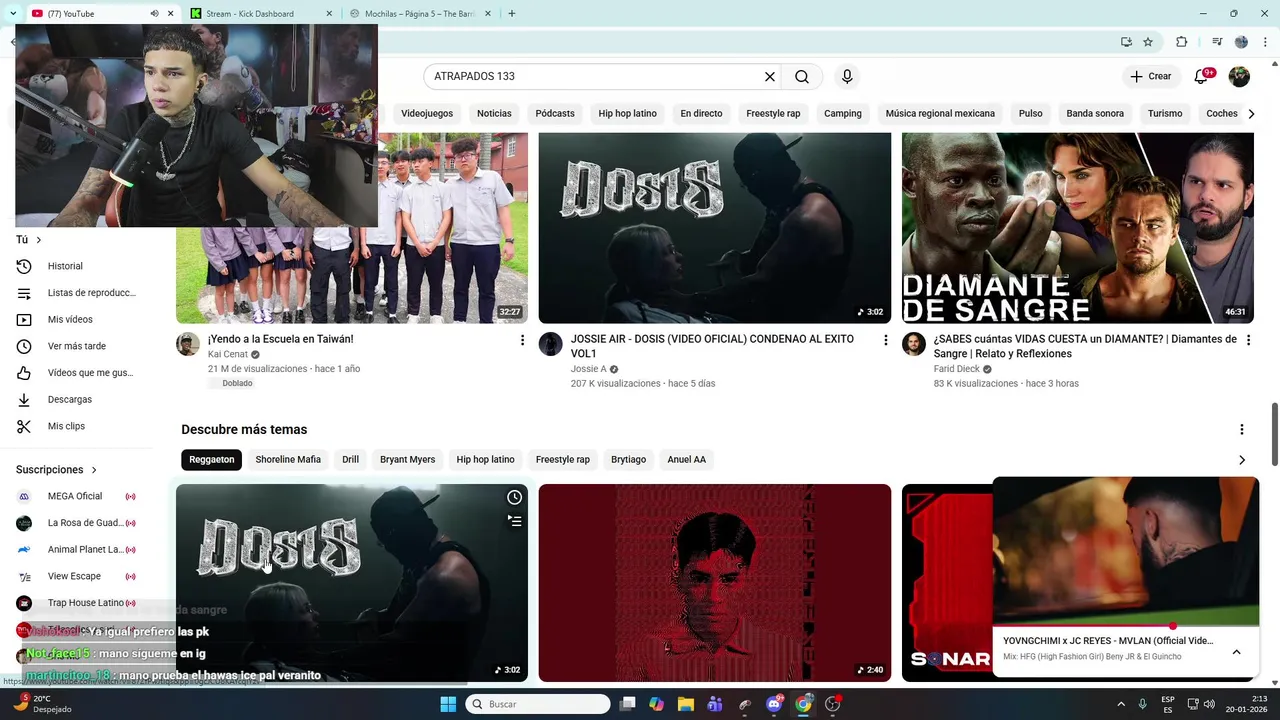
Task: Open the red portrait video thumbnail
Action: (x=715, y=583)
